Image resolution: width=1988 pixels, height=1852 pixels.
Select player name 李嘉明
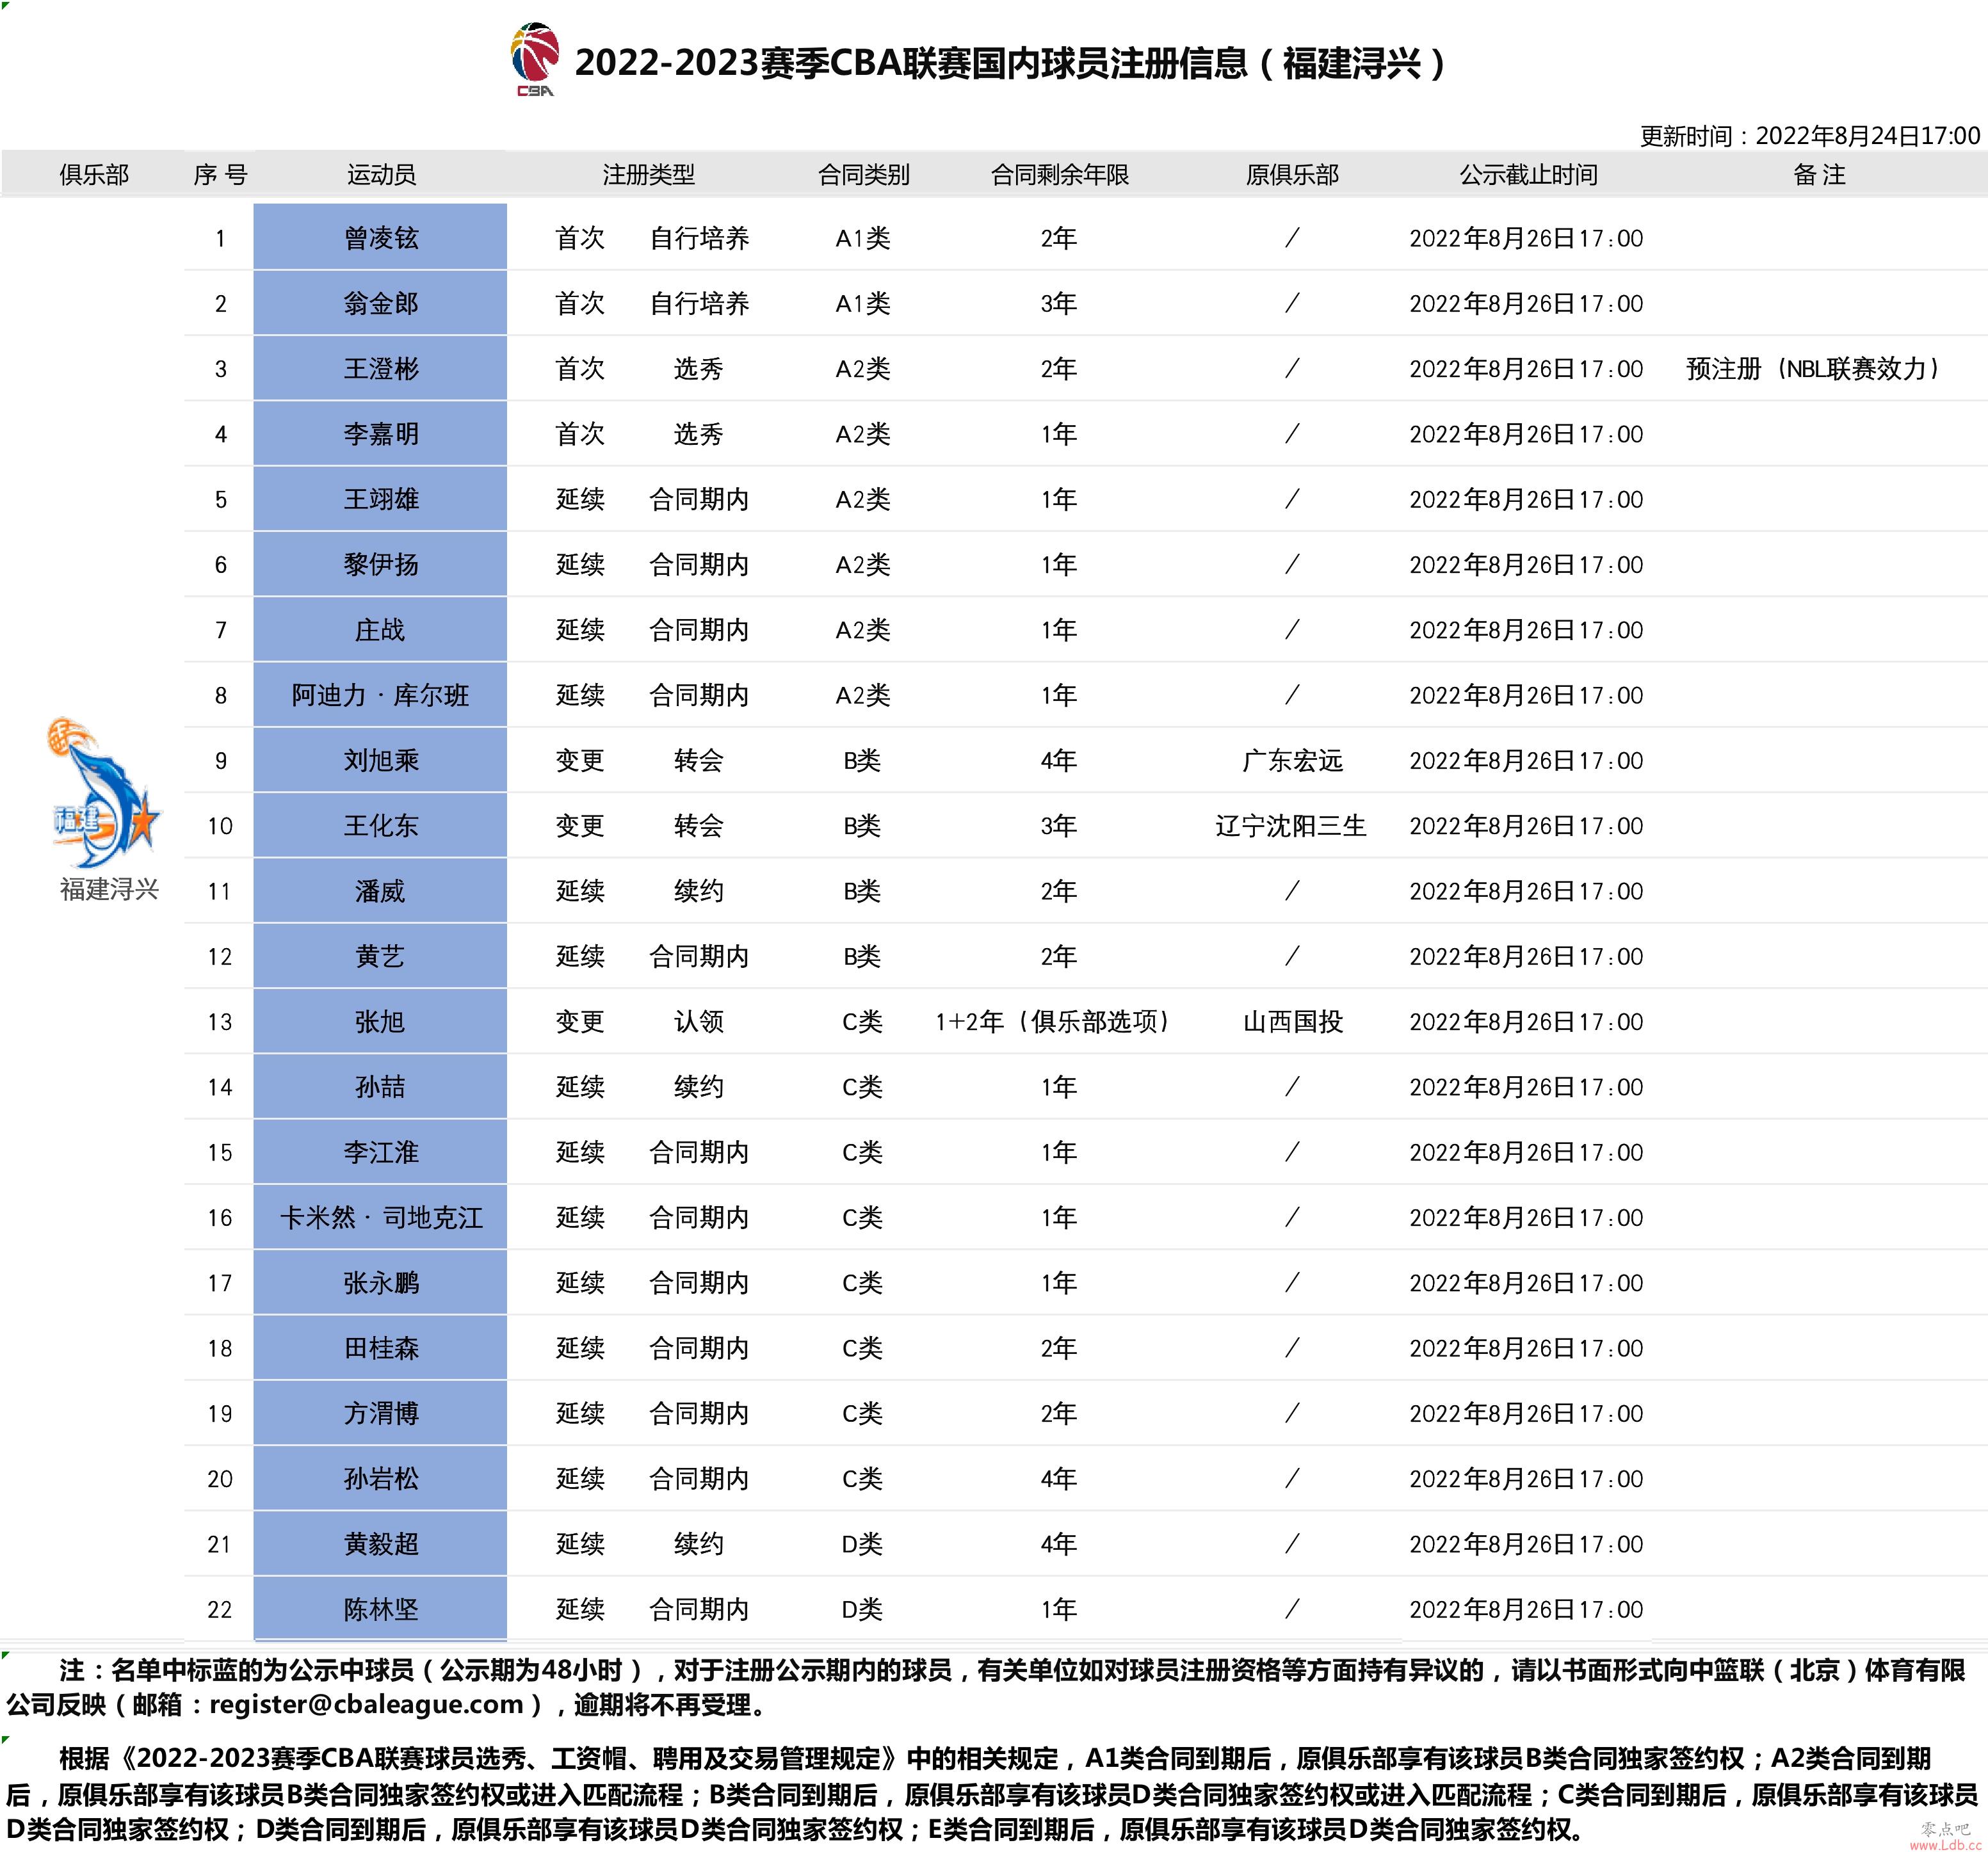point(381,434)
